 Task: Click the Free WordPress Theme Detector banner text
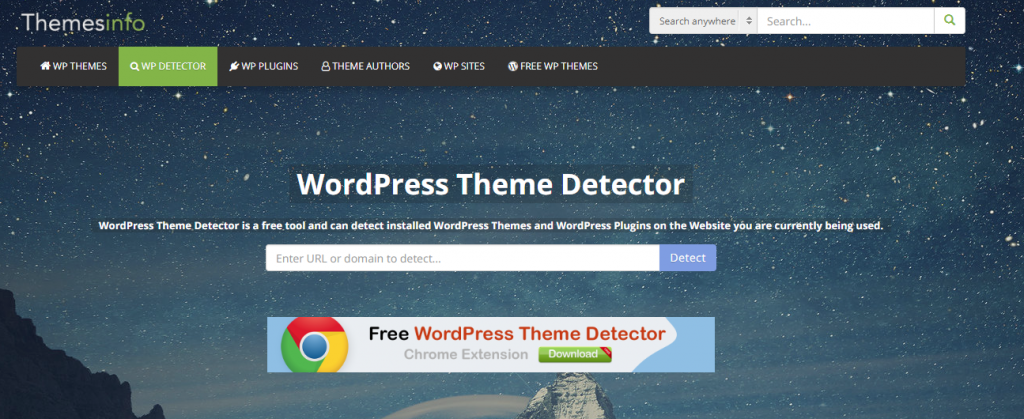click(x=517, y=334)
